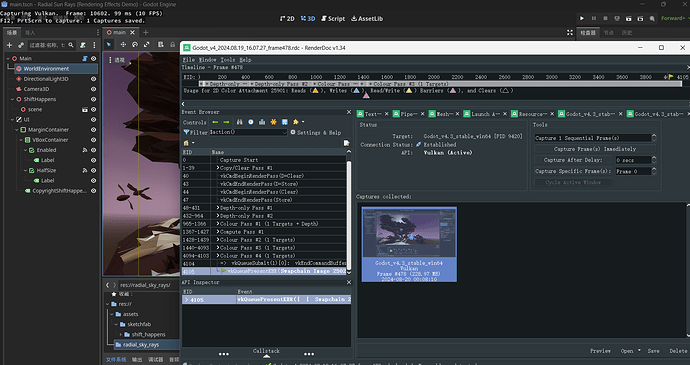This screenshot has width=690, height=365.
Task: Select the Godot frame #478 capture thumbnail
Action: point(409,244)
